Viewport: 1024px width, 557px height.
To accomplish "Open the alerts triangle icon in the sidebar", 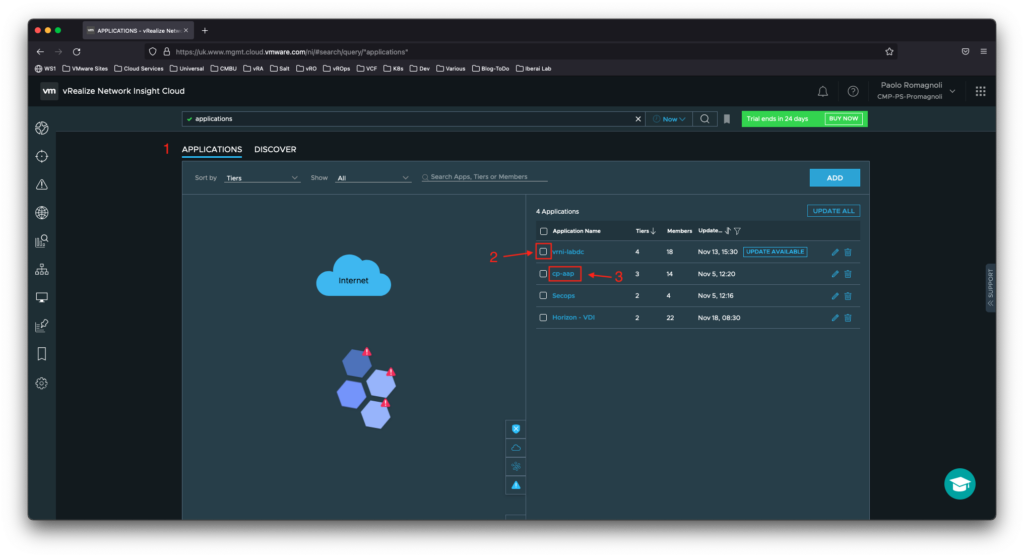I will [42, 185].
